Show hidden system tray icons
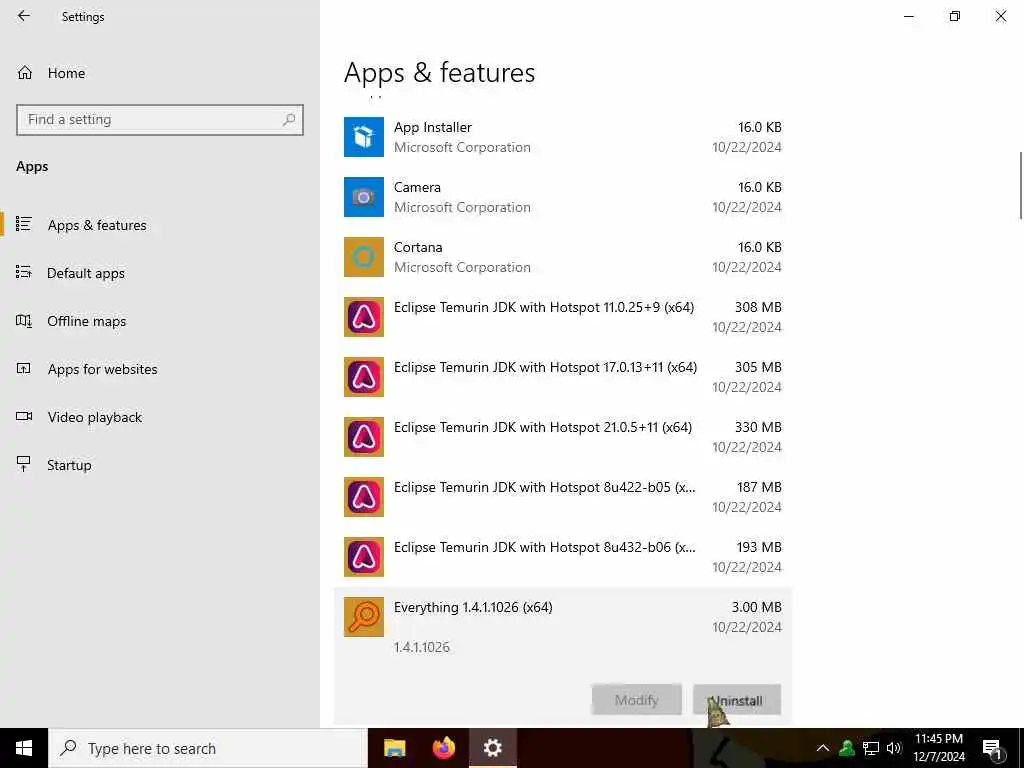 coord(823,748)
